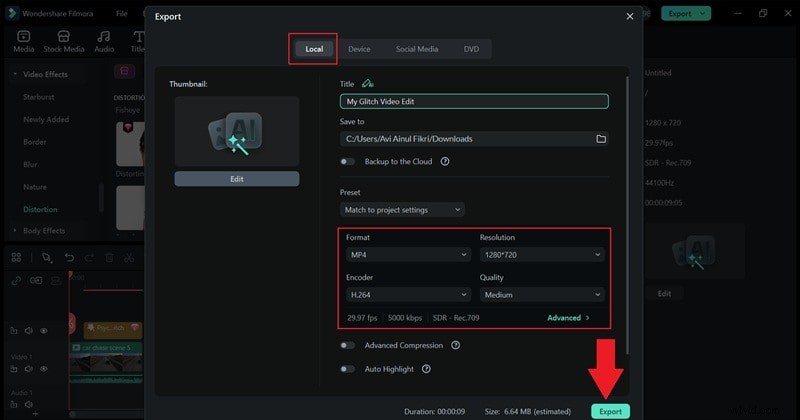Click Edit button under the thumbnail
This screenshot has height=420, width=800.
coord(236,179)
